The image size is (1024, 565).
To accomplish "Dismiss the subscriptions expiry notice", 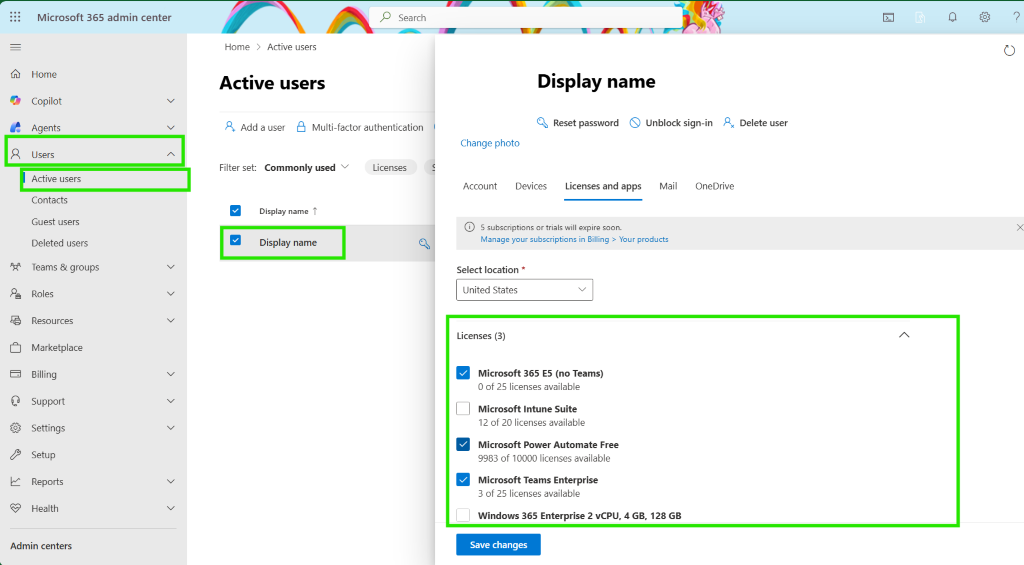I will coord(1019,227).
